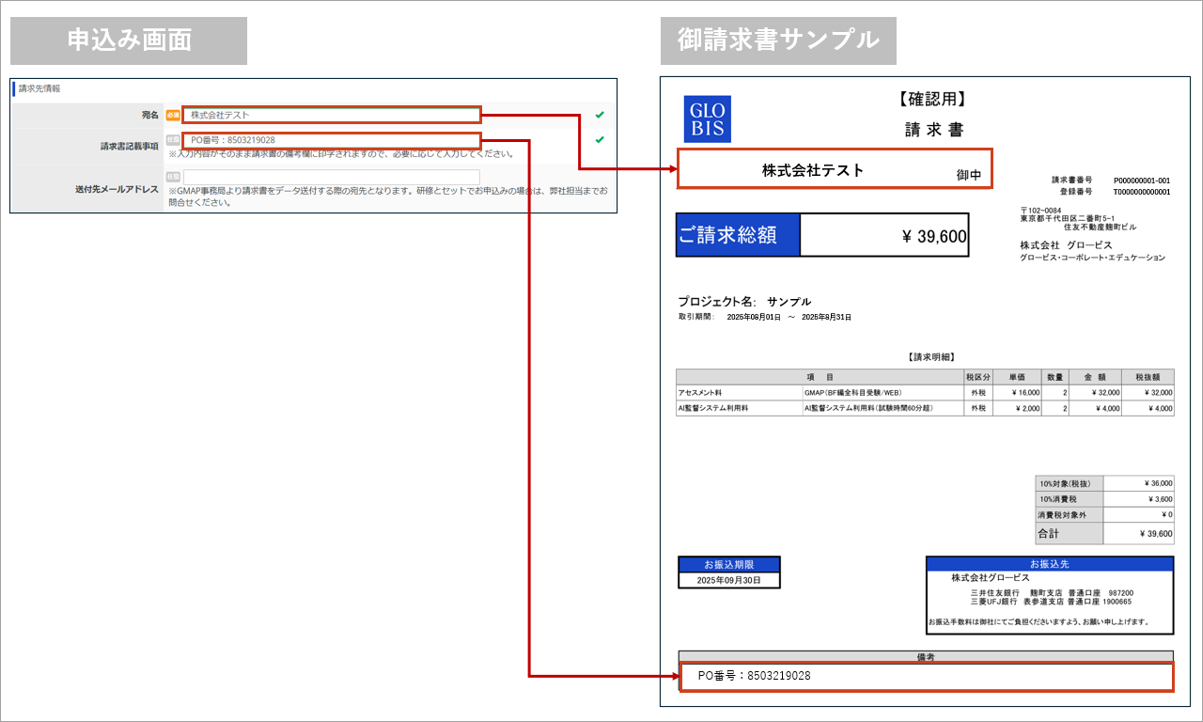
Task: Click the 請求先情報 section heading
Action: point(39,88)
